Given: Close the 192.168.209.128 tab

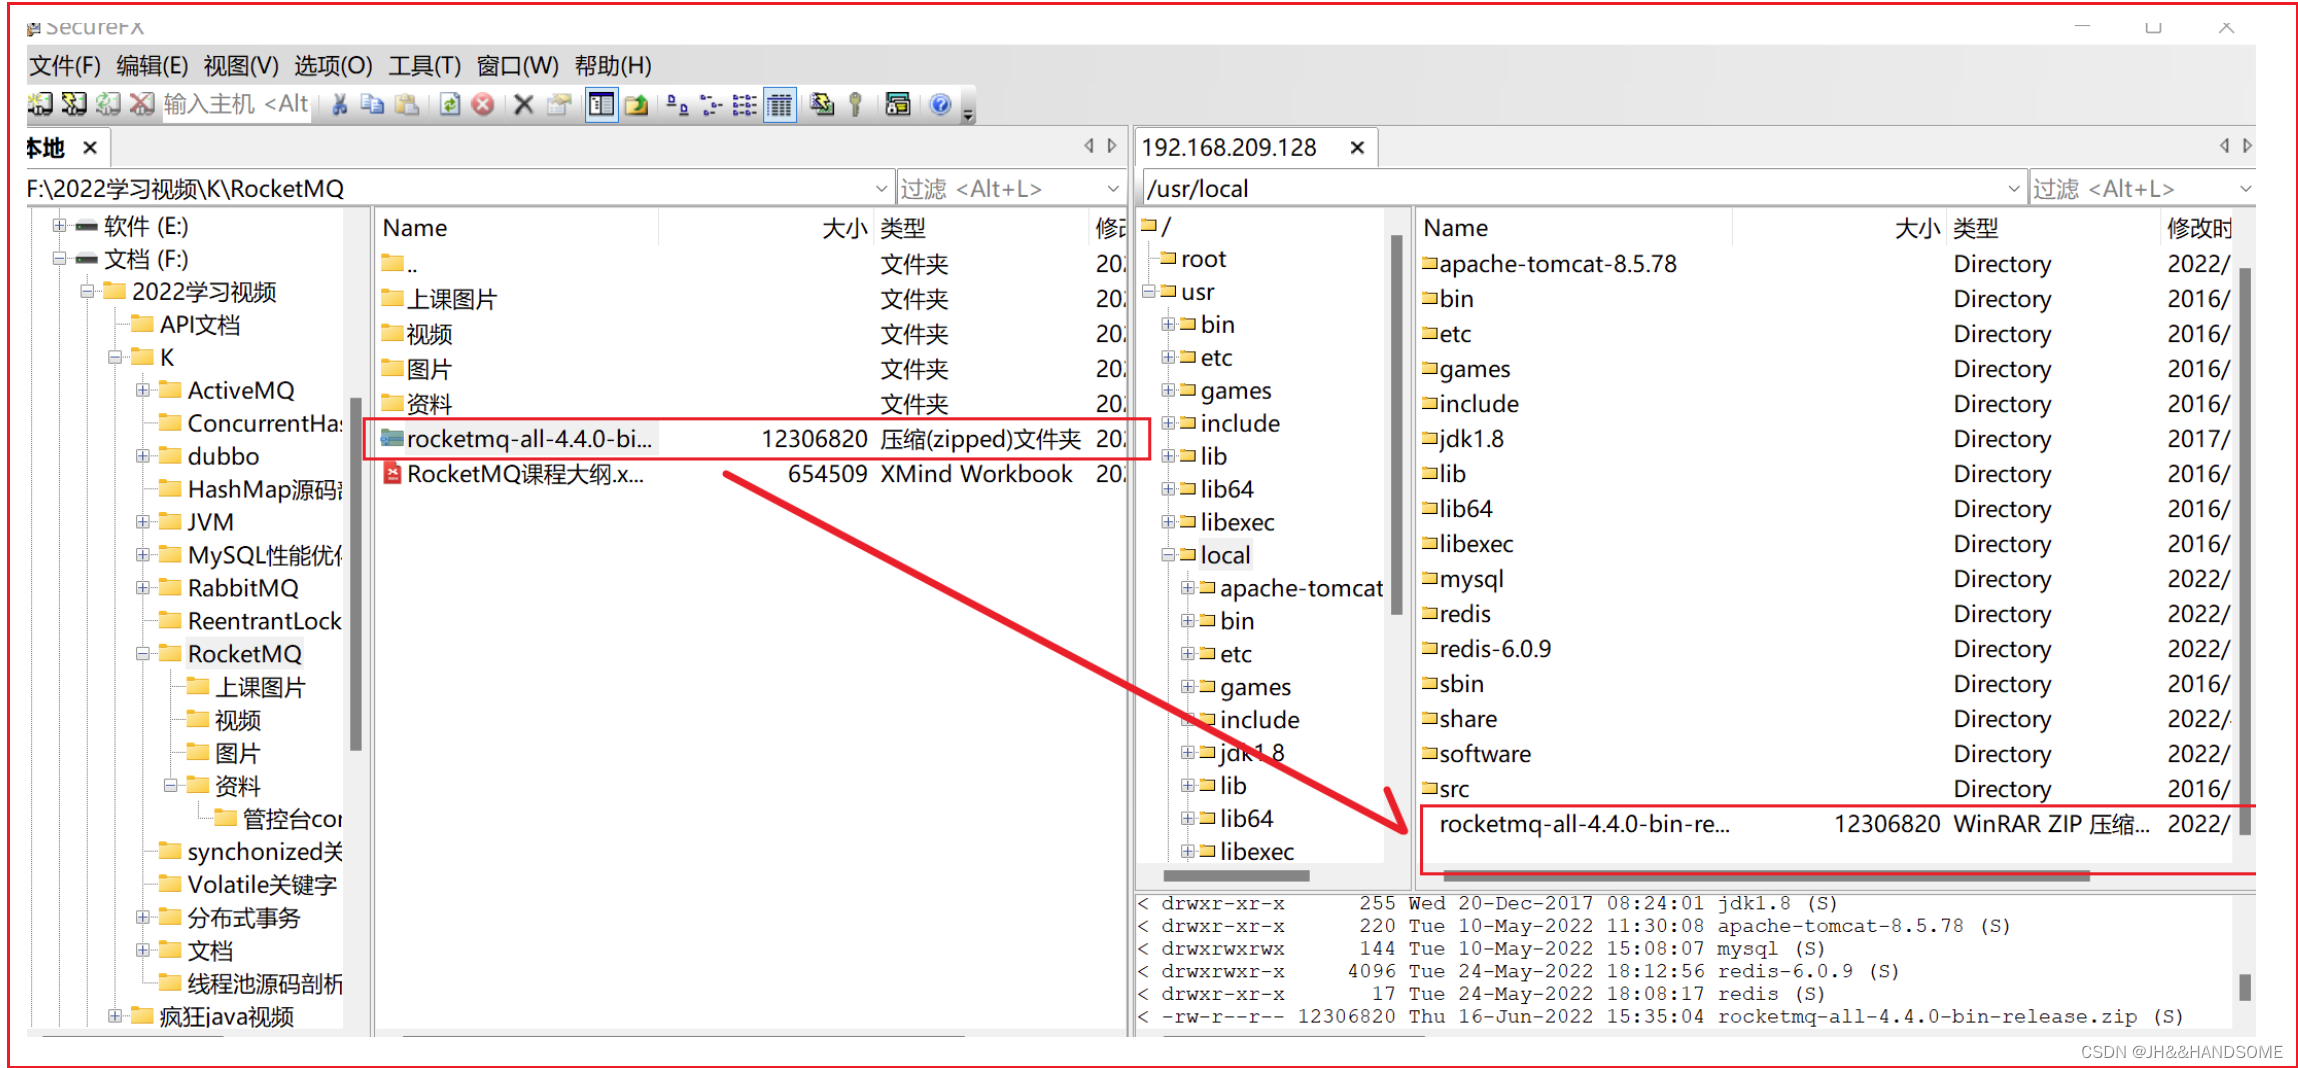Looking at the screenshot, I should [x=1357, y=148].
